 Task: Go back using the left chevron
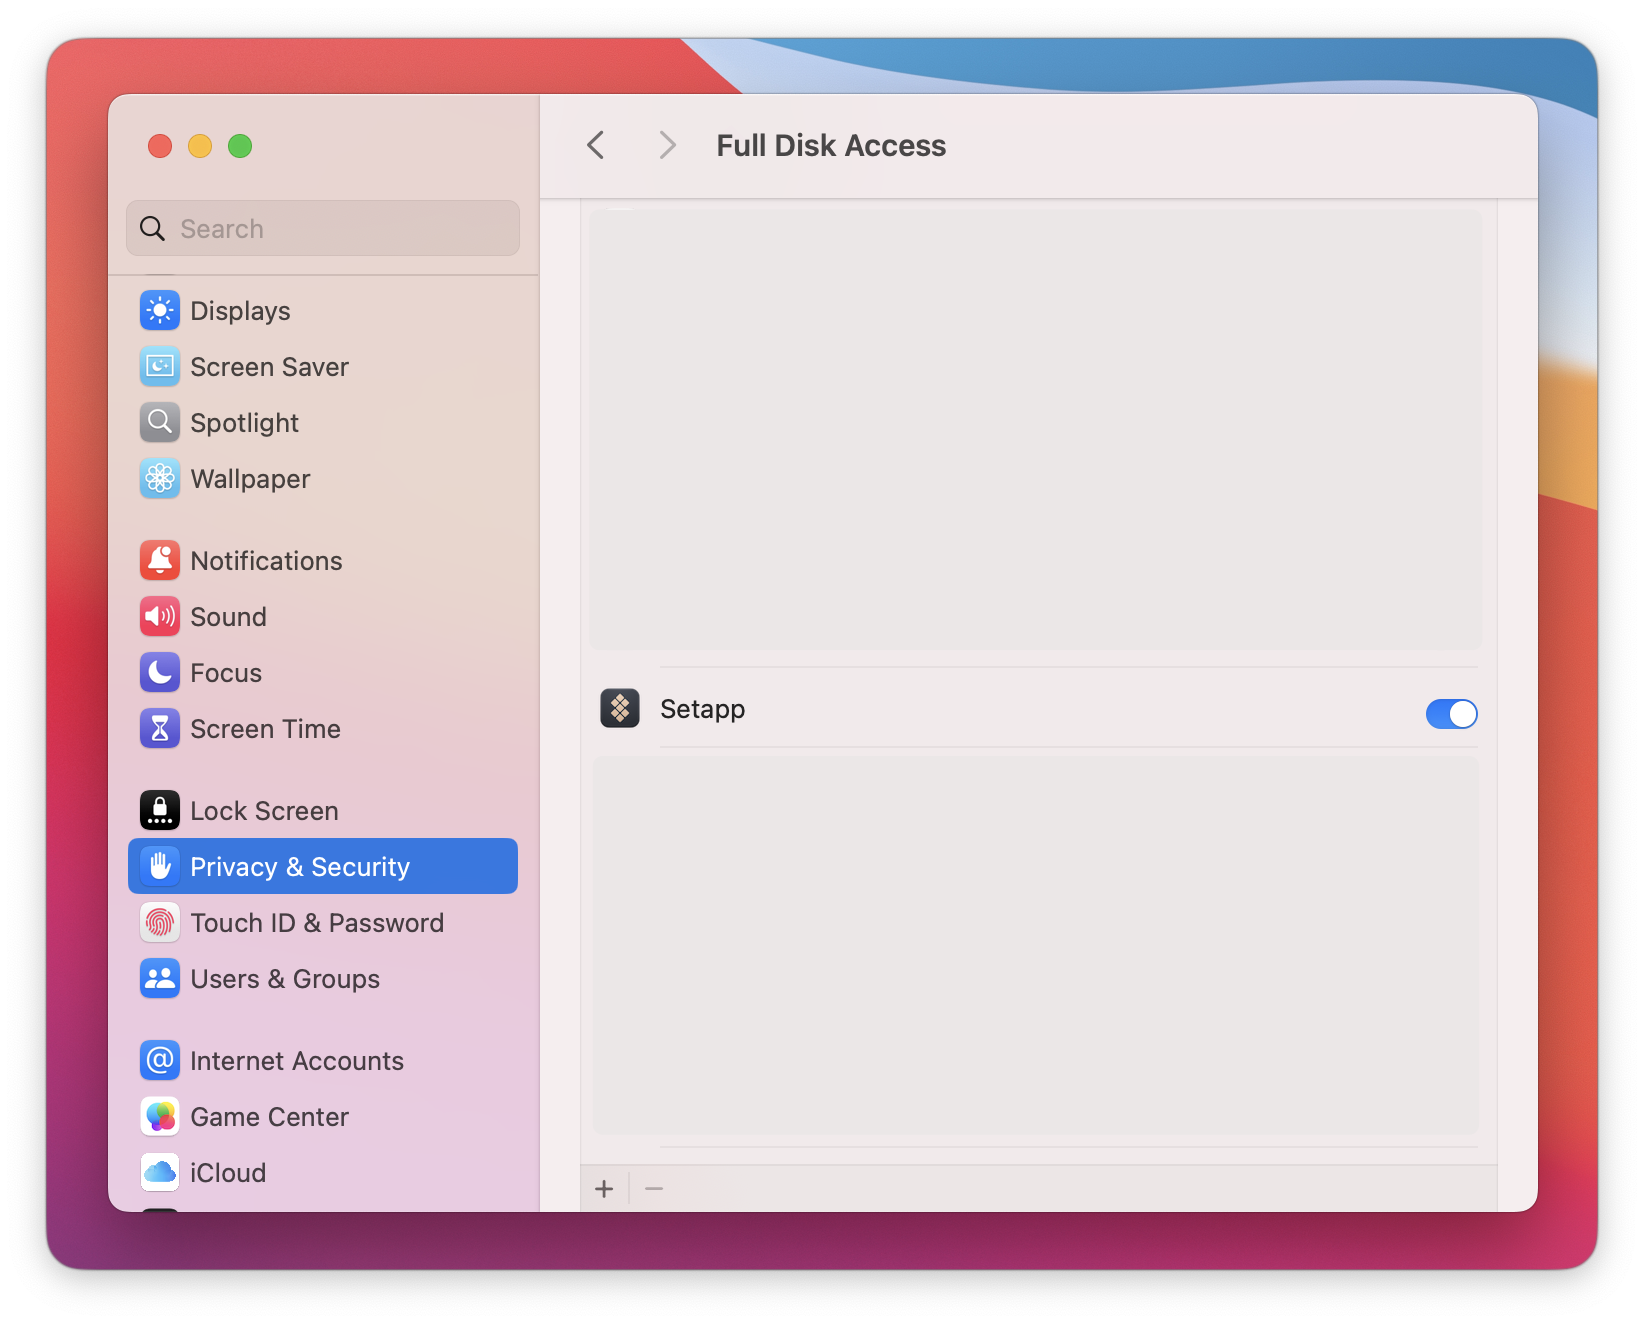point(596,145)
